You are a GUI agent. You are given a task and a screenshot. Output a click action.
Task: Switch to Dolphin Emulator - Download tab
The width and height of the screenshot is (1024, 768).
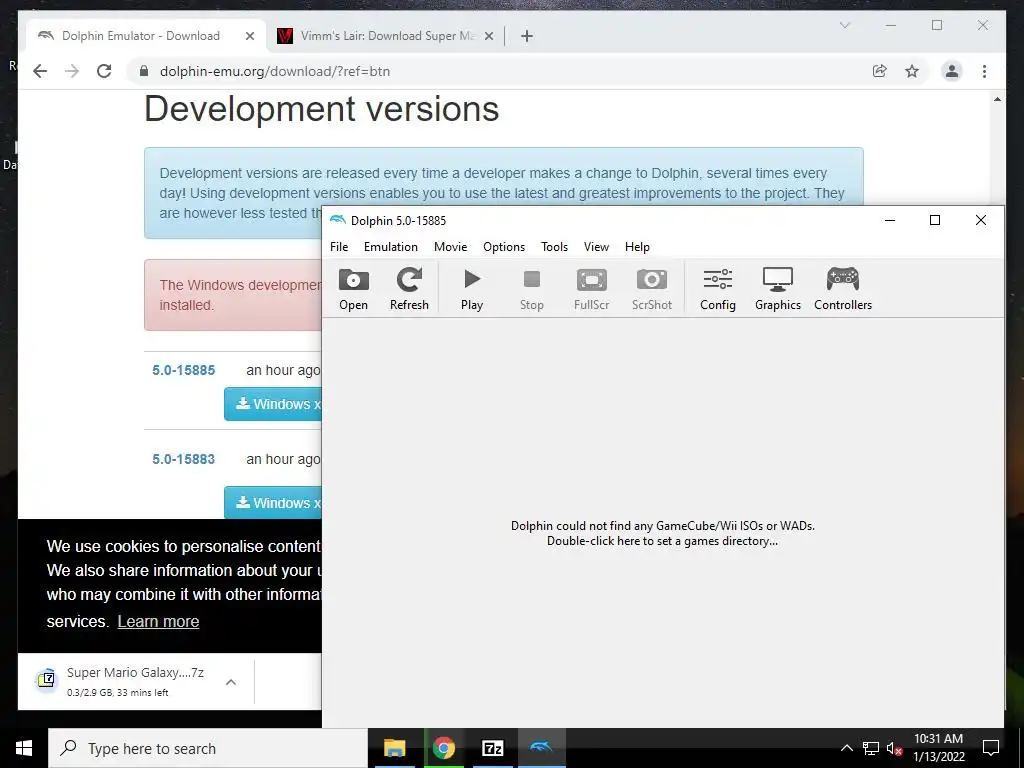(x=140, y=36)
